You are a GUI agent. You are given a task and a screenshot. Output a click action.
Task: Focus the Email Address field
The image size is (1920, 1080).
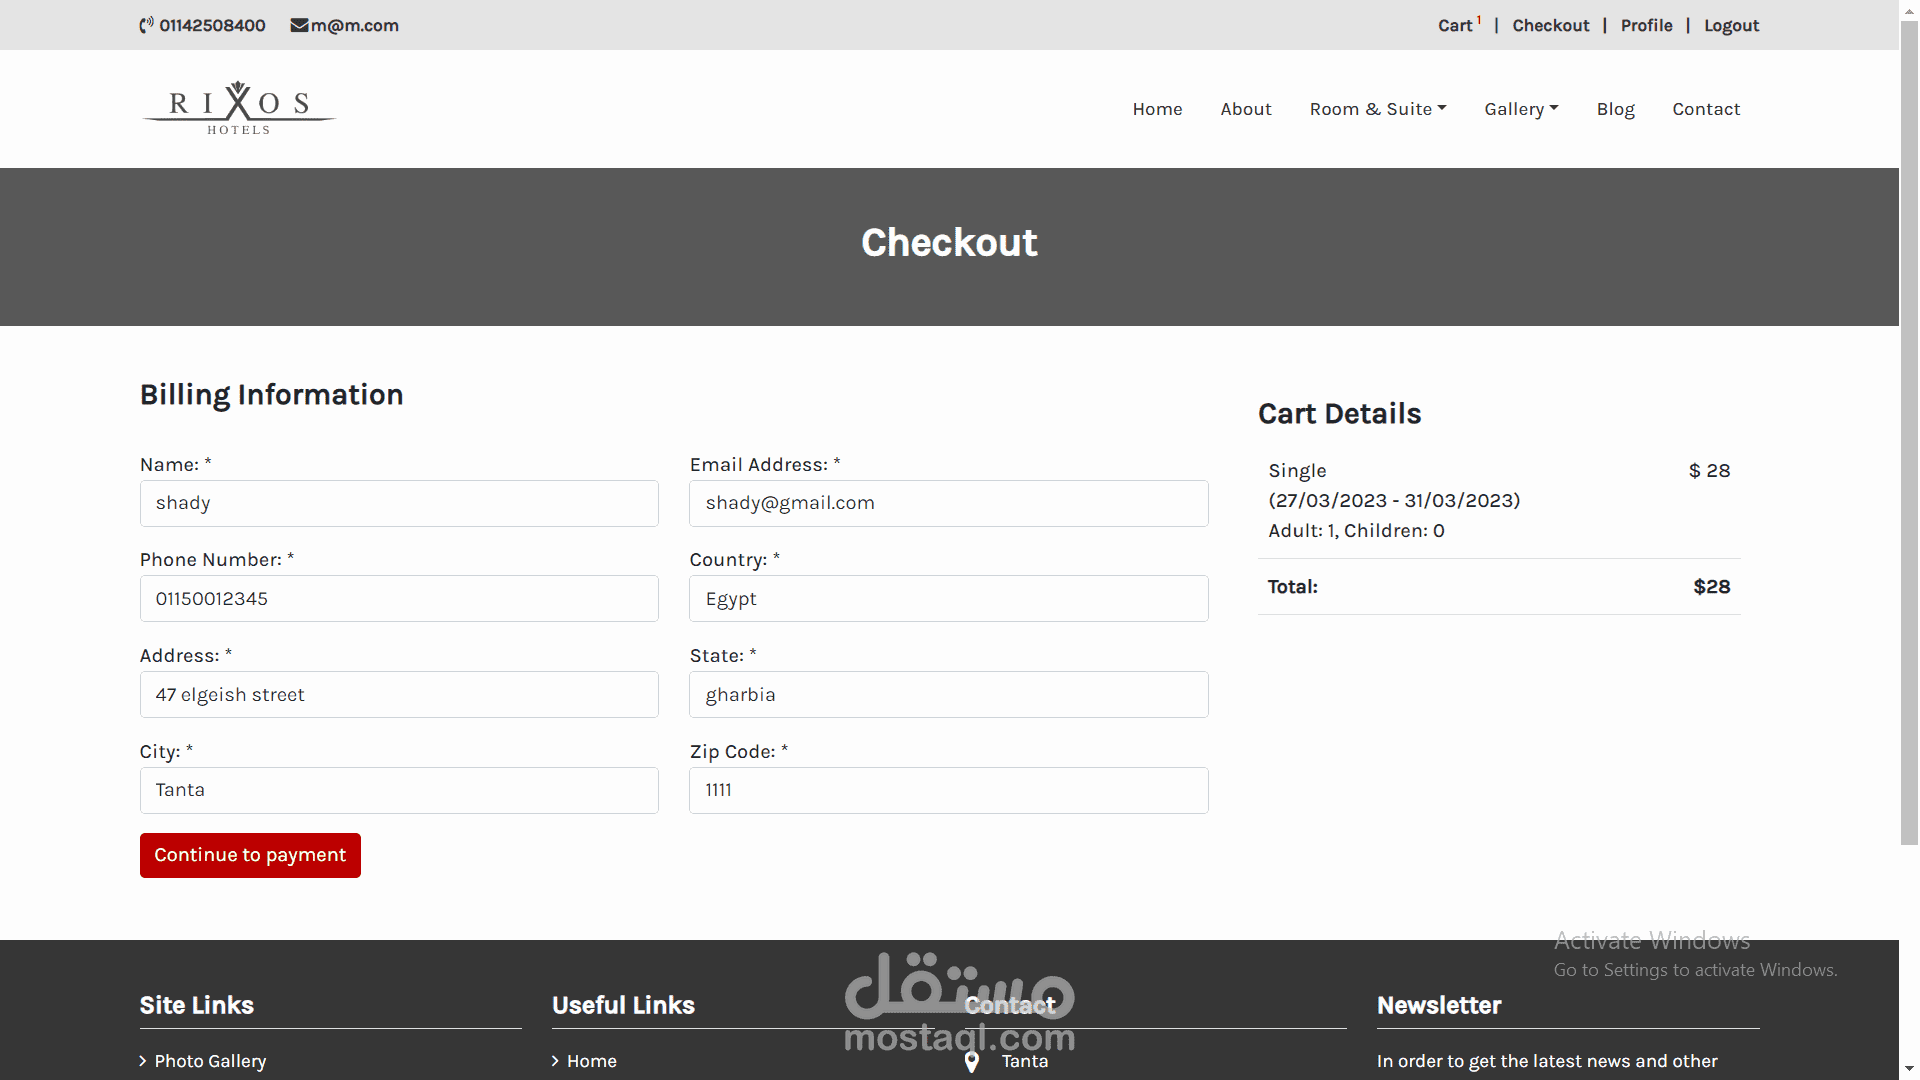tap(948, 503)
